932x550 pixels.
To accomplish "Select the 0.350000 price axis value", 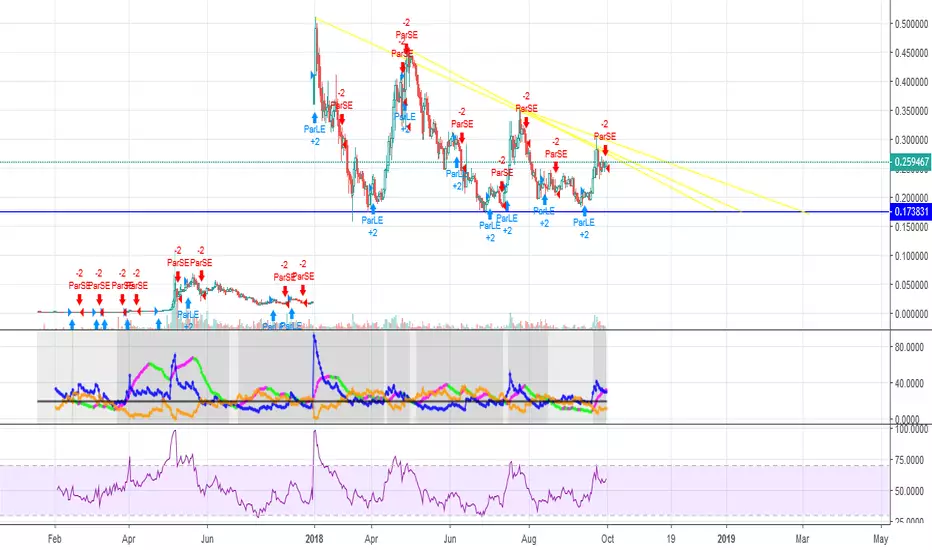I will click(911, 111).
